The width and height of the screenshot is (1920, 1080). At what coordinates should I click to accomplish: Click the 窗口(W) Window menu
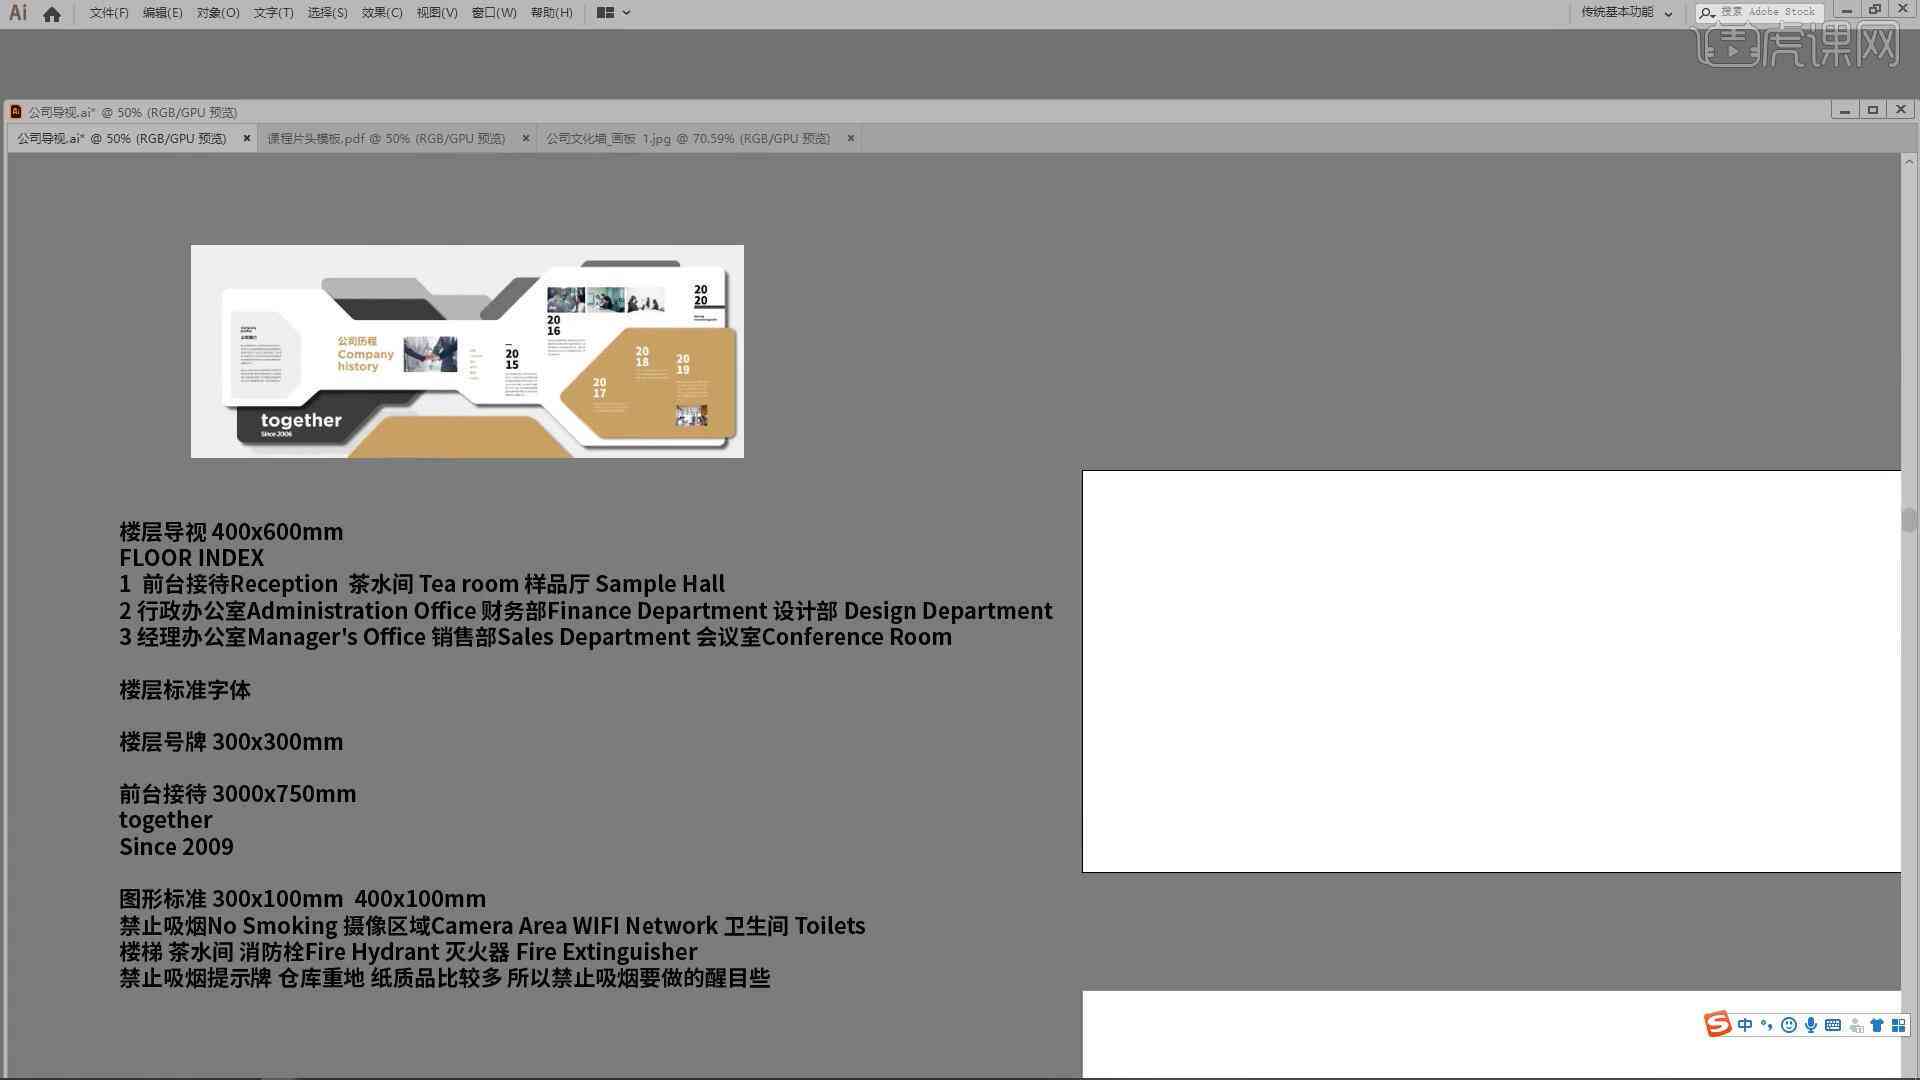point(489,12)
